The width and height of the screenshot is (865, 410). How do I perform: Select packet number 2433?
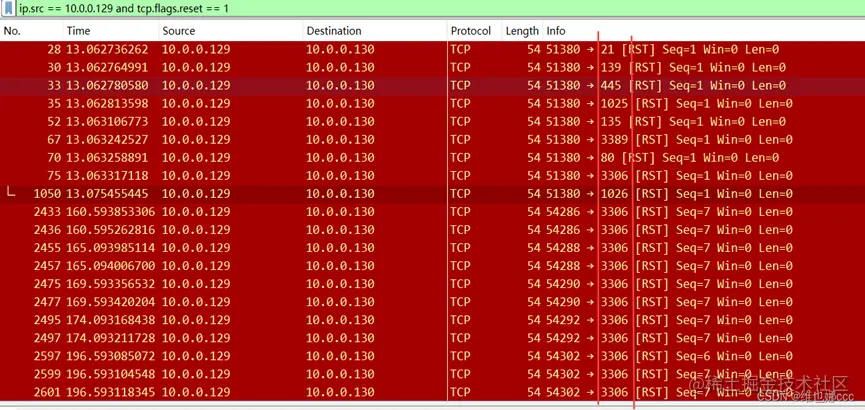pyautogui.click(x=432, y=212)
